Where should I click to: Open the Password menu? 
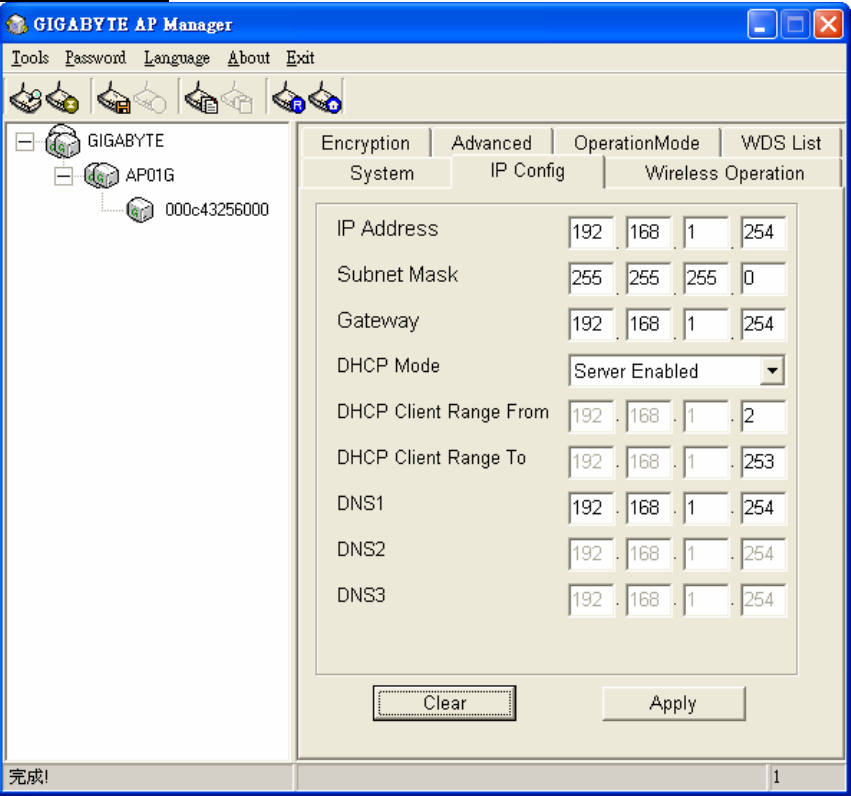point(96,58)
